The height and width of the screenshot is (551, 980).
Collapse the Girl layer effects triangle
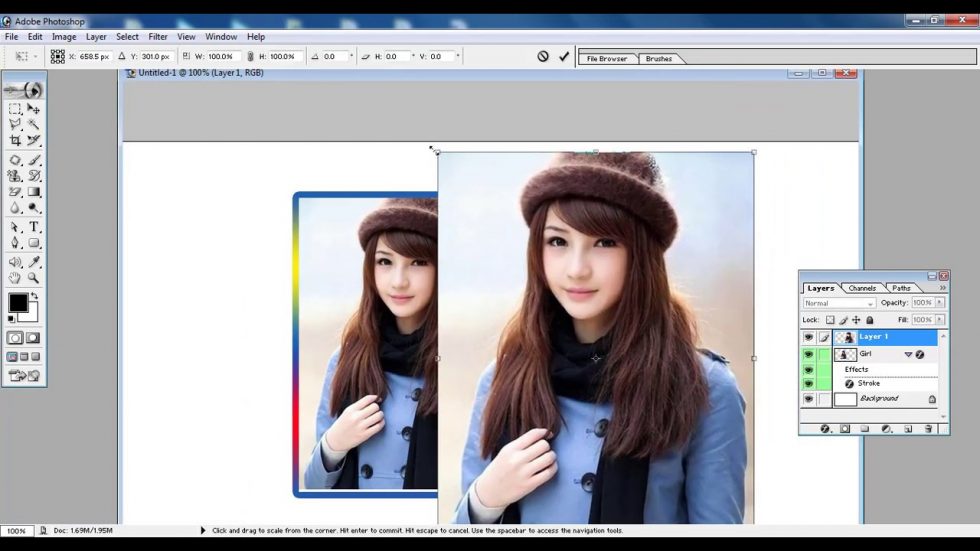(x=908, y=354)
